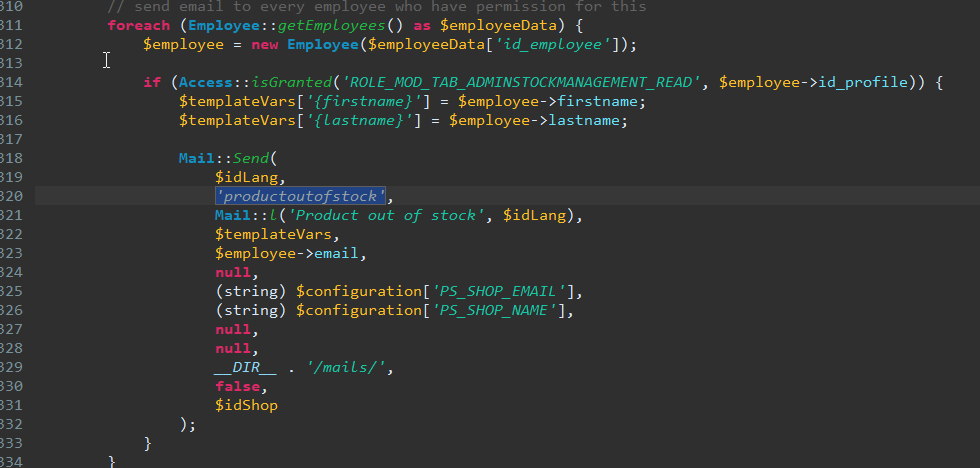Click the '{lastname}' template key
The height and width of the screenshot is (468, 980).
click(355, 120)
